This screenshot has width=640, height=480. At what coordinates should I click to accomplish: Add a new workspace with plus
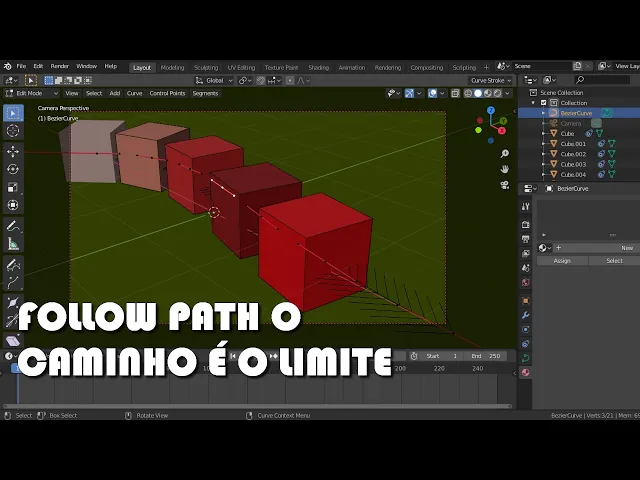coord(486,67)
